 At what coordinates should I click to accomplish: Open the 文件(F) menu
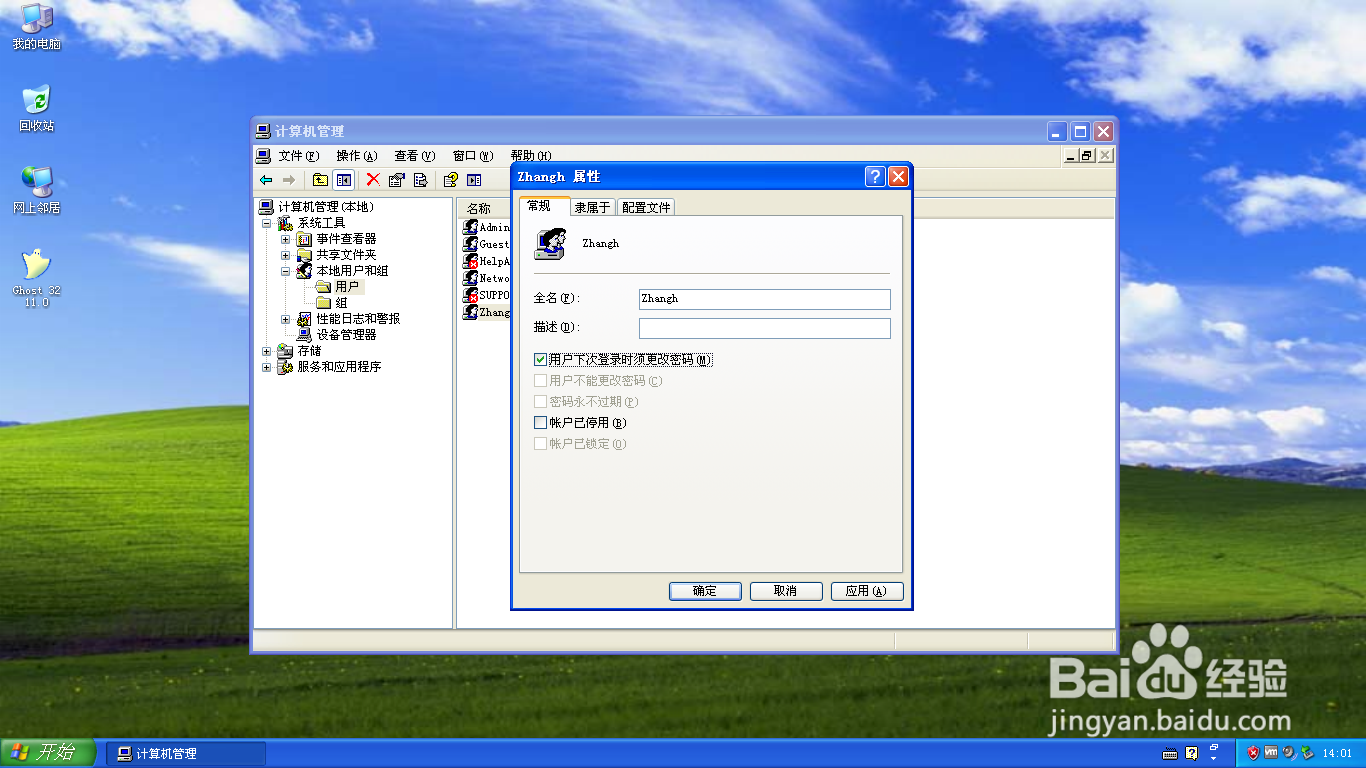point(298,156)
